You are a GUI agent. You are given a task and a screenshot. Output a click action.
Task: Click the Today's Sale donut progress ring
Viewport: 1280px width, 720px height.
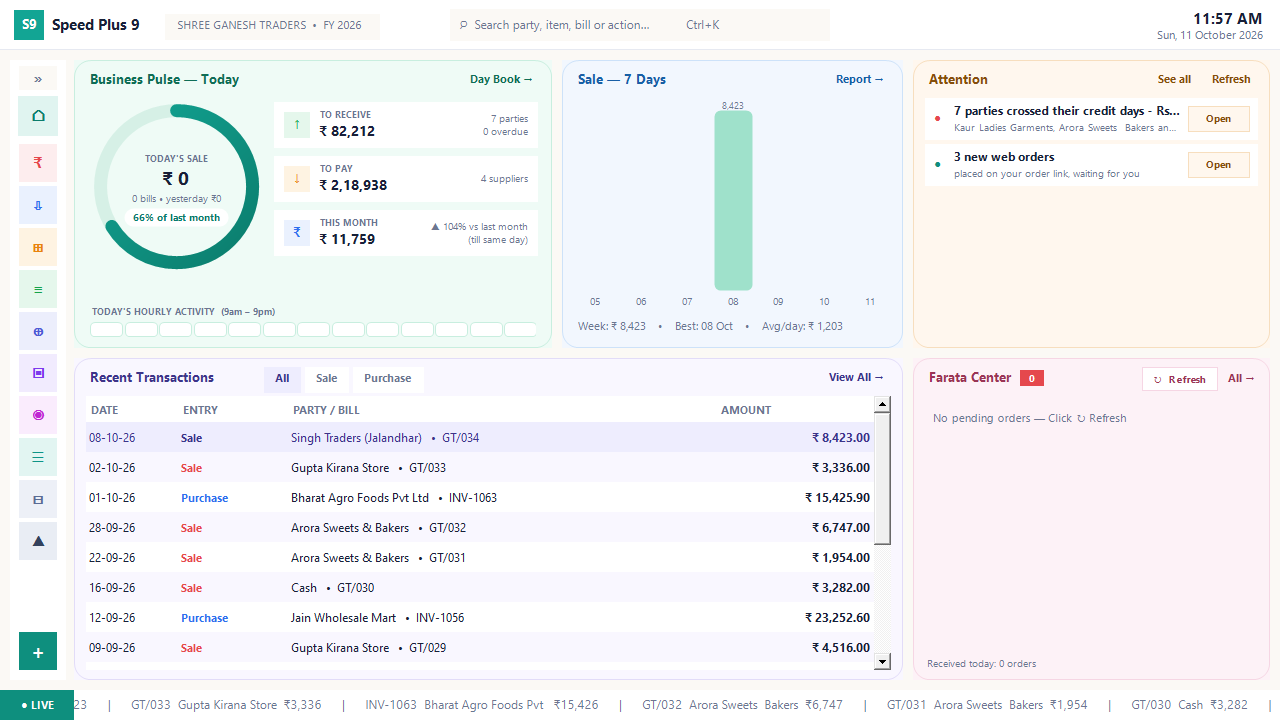(x=176, y=187)
